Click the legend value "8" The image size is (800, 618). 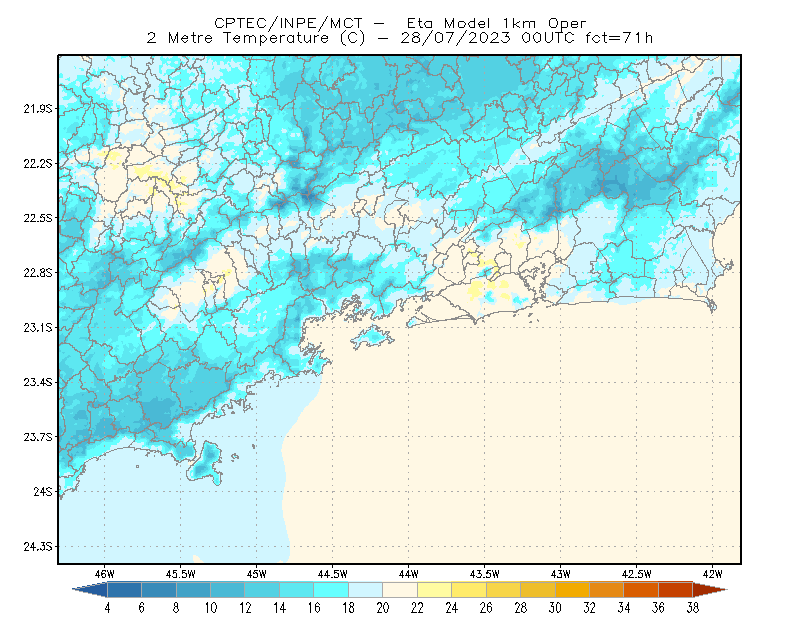[176, 608]
